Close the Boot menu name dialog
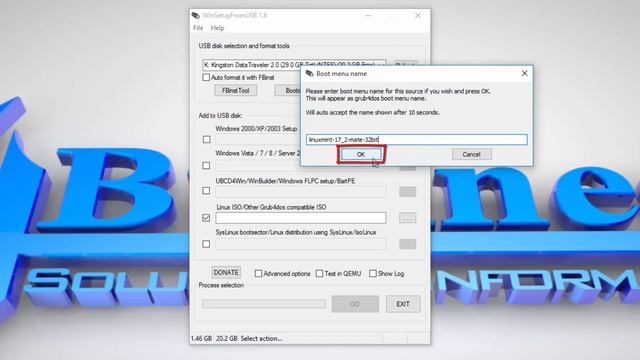 coord(524,73)
